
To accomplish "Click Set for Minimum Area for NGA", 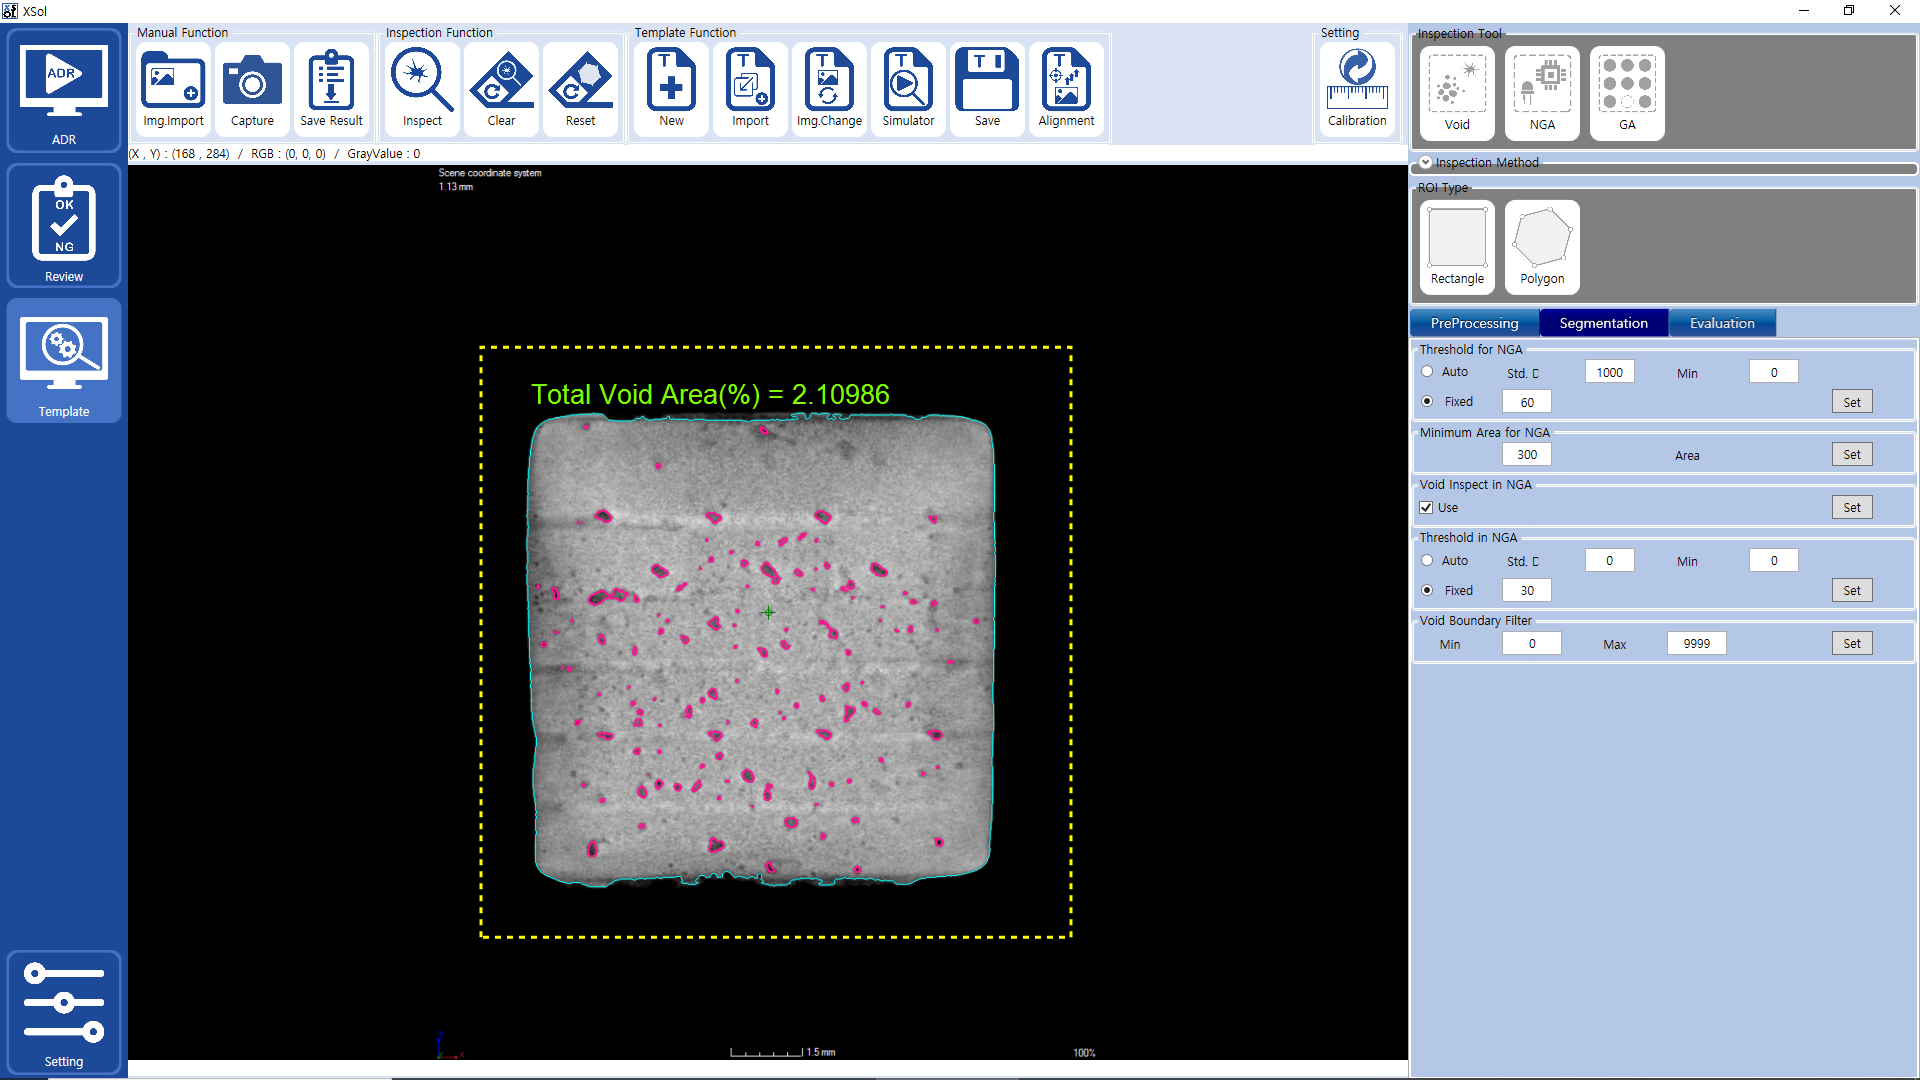I will click(1852, 455).
